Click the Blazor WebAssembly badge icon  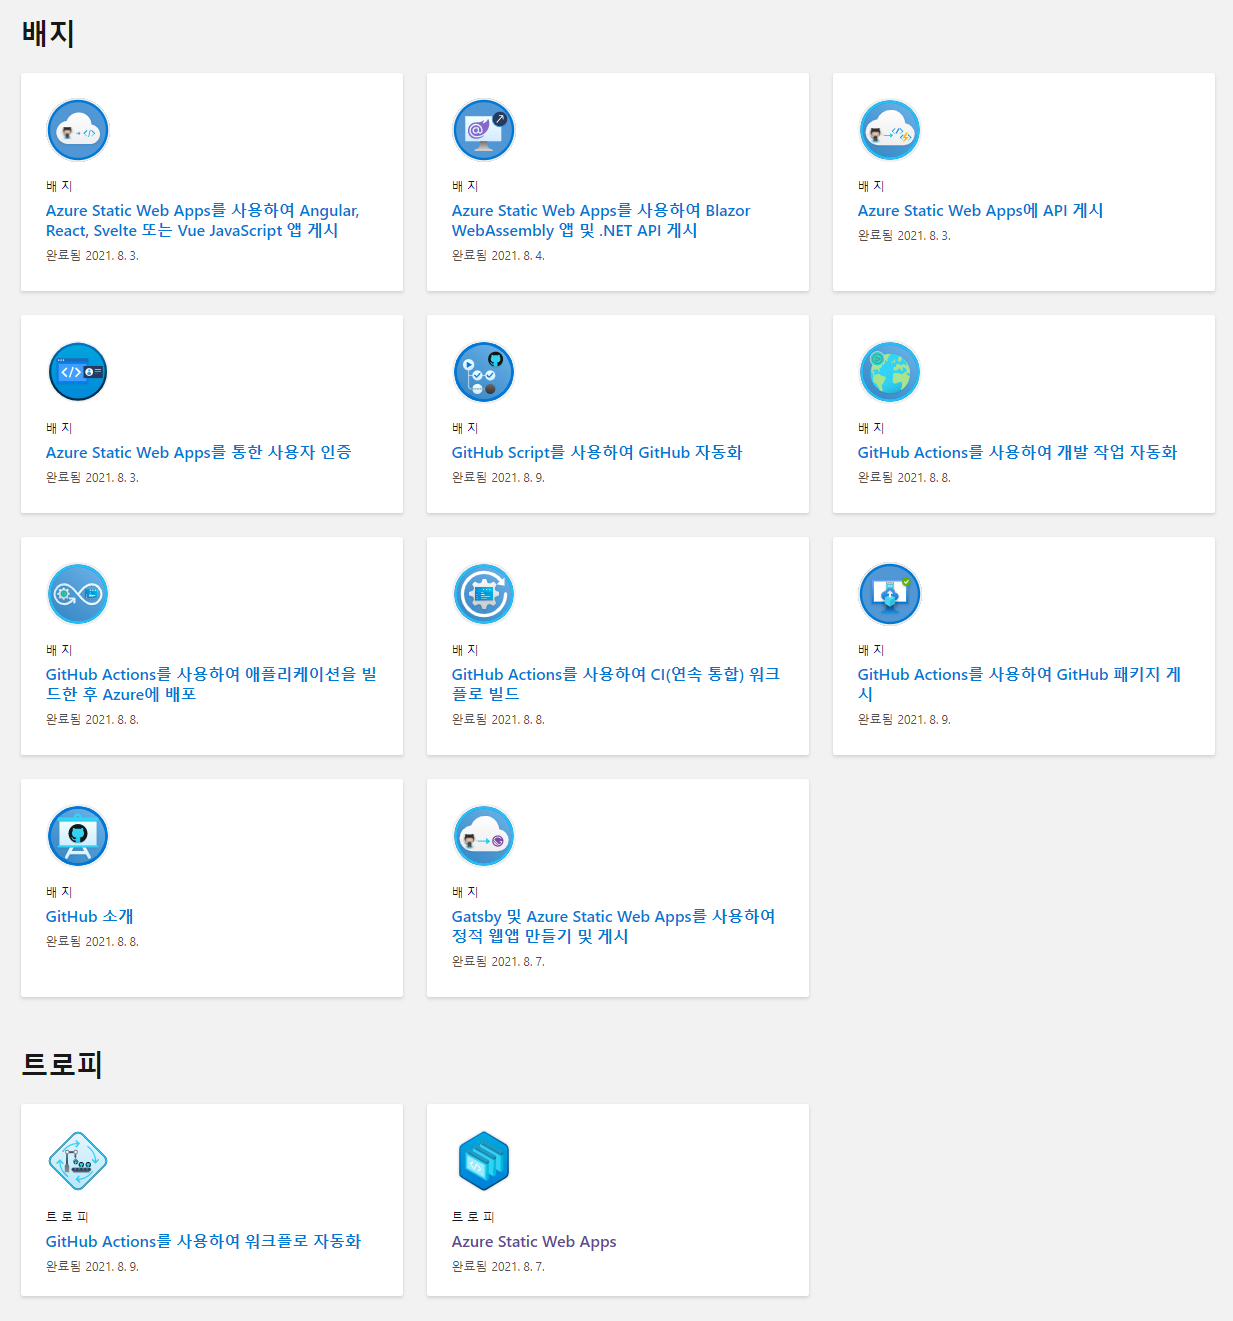pos(484,130)
